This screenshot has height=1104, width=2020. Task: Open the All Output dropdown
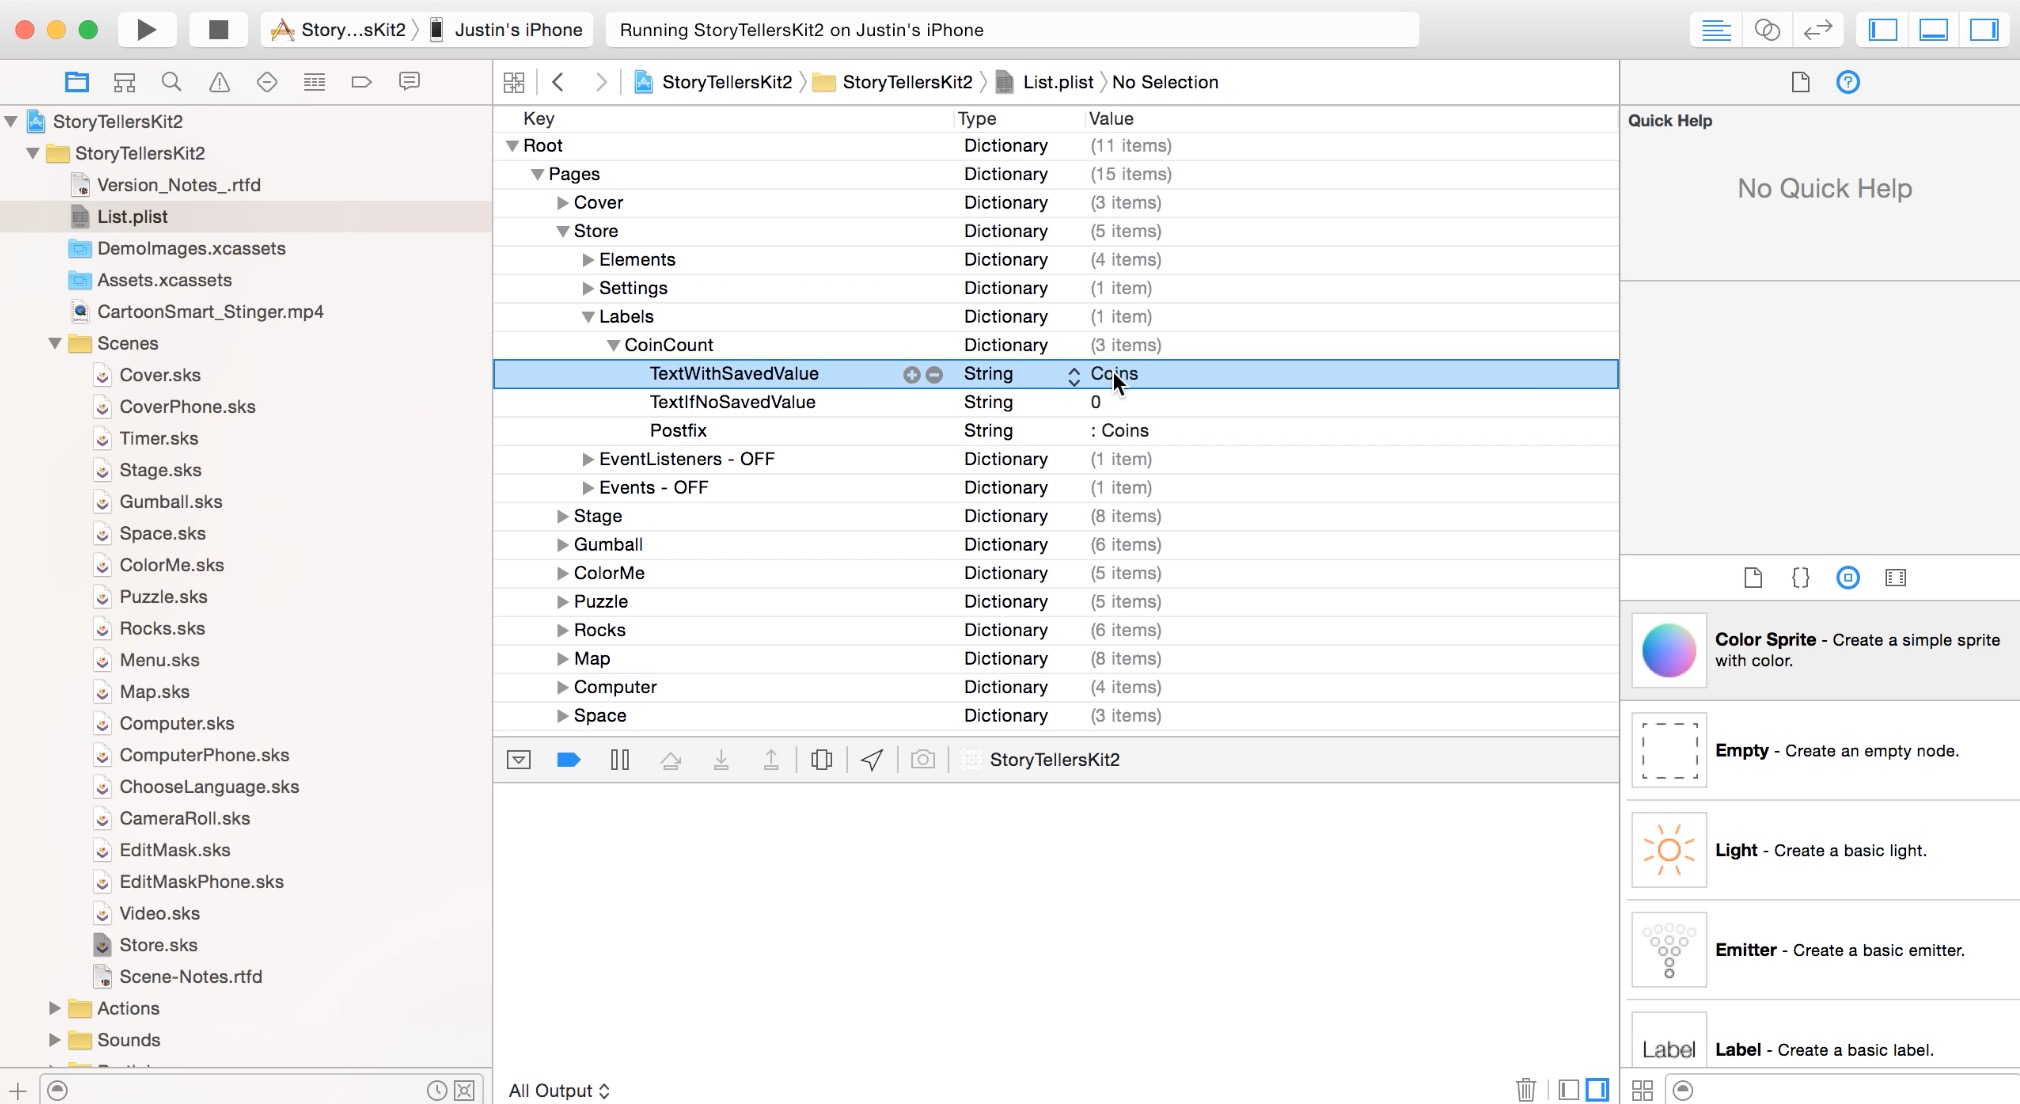559,1090
